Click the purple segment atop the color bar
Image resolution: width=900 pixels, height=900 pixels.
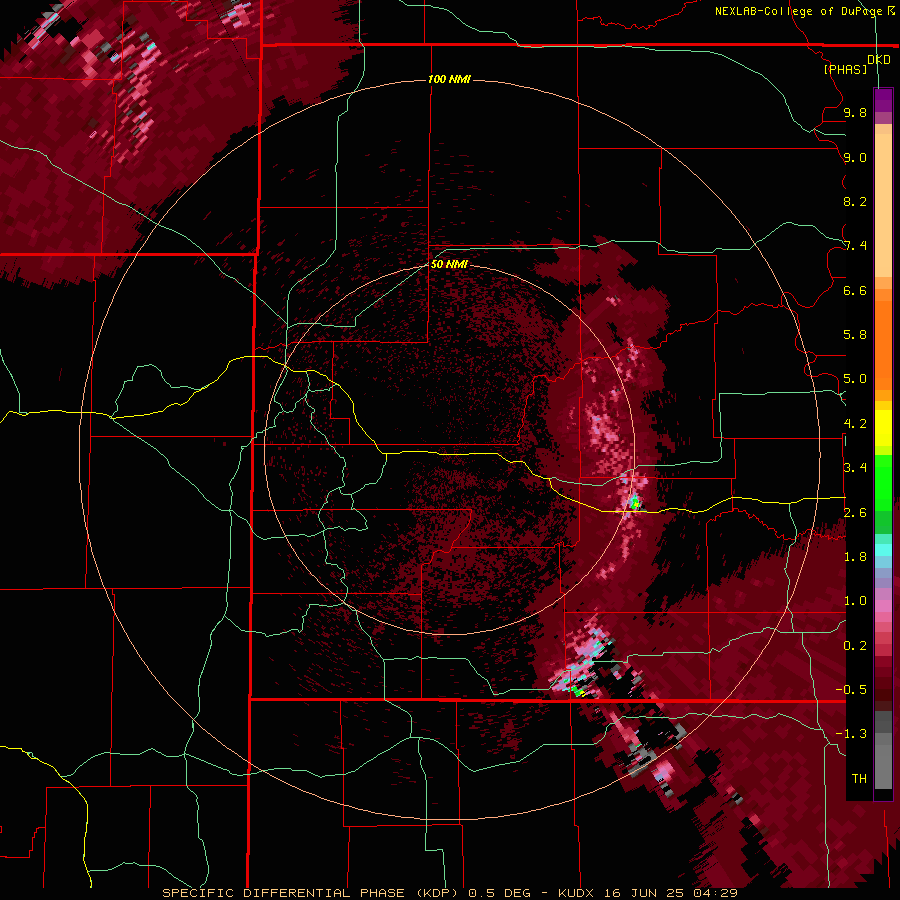point(883,100)
